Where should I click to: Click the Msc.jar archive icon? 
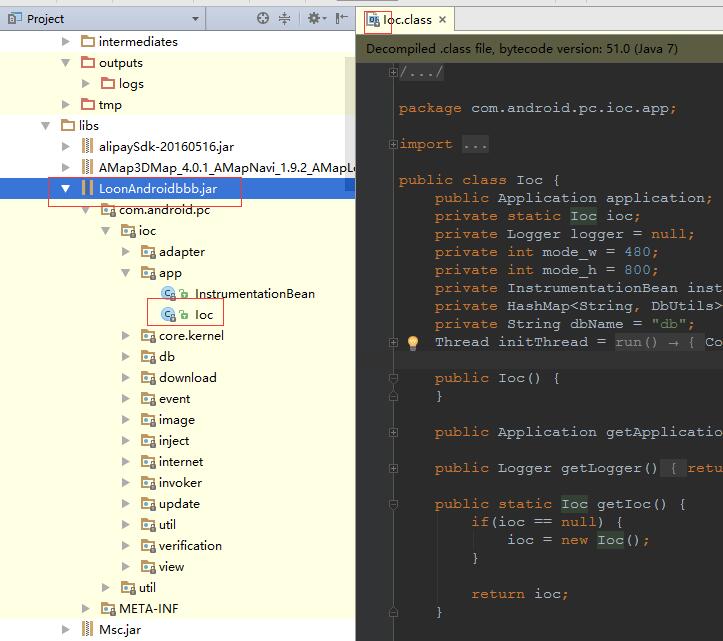point(87,629)
